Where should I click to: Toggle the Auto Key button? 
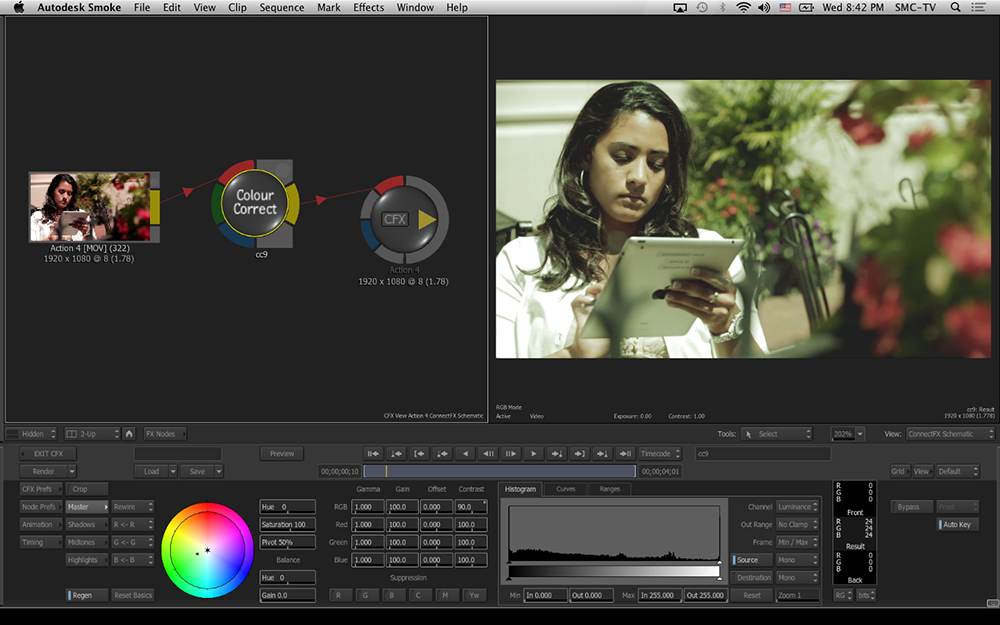(x=958, y=525)
